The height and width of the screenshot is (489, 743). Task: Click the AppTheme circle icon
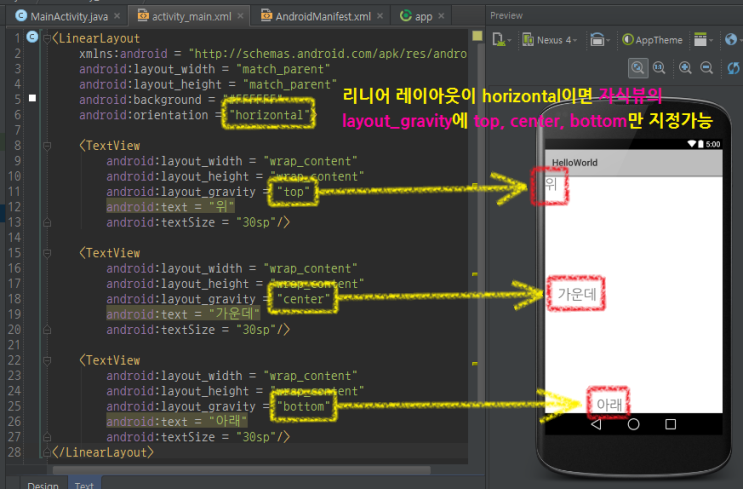click(628, 40)
